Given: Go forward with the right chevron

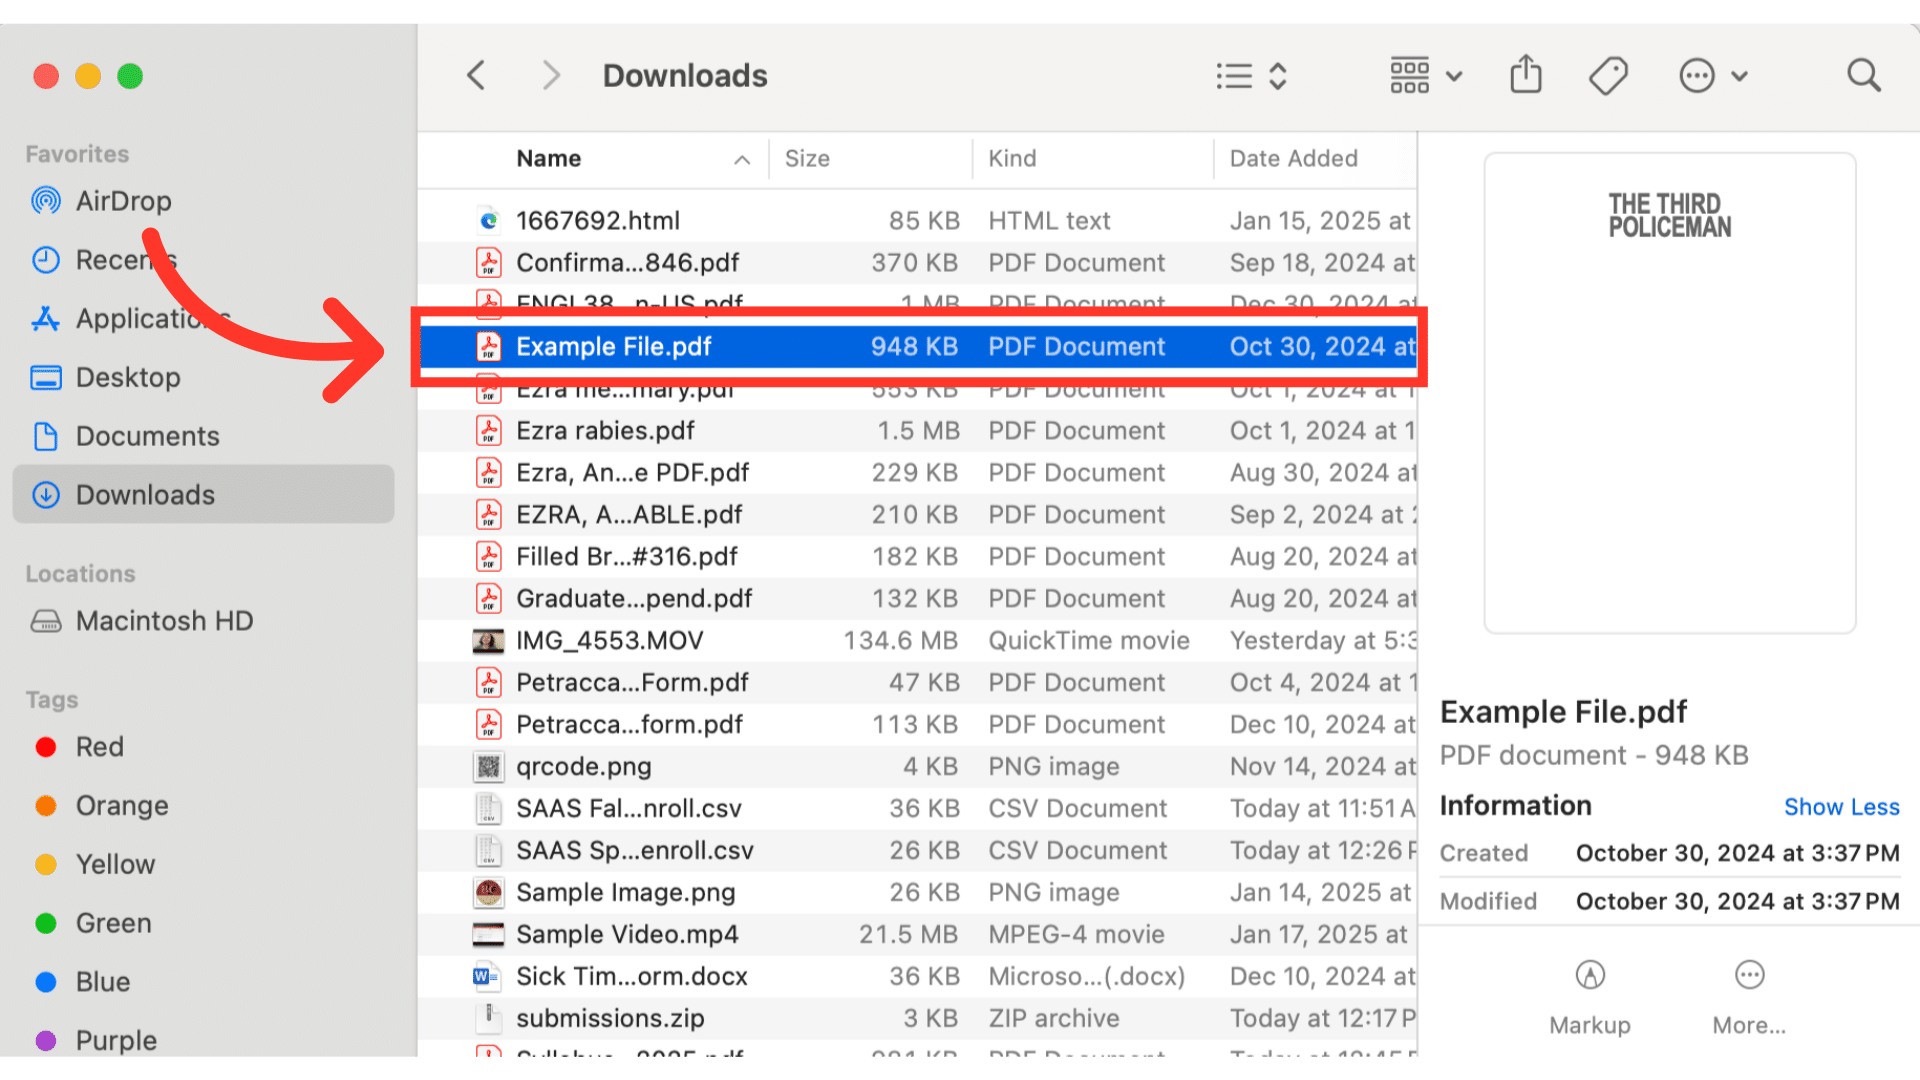Looking at the screenshot, I should [550, 75].
